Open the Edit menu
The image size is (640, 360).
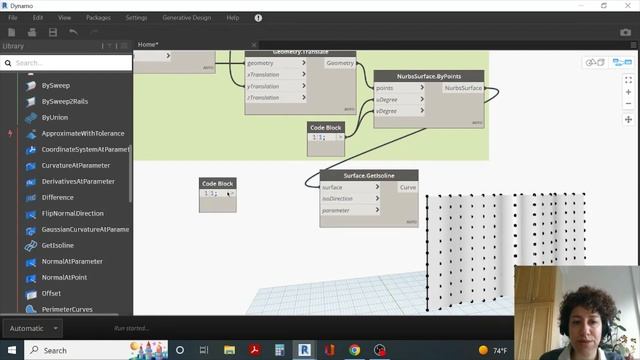point(38,18)
